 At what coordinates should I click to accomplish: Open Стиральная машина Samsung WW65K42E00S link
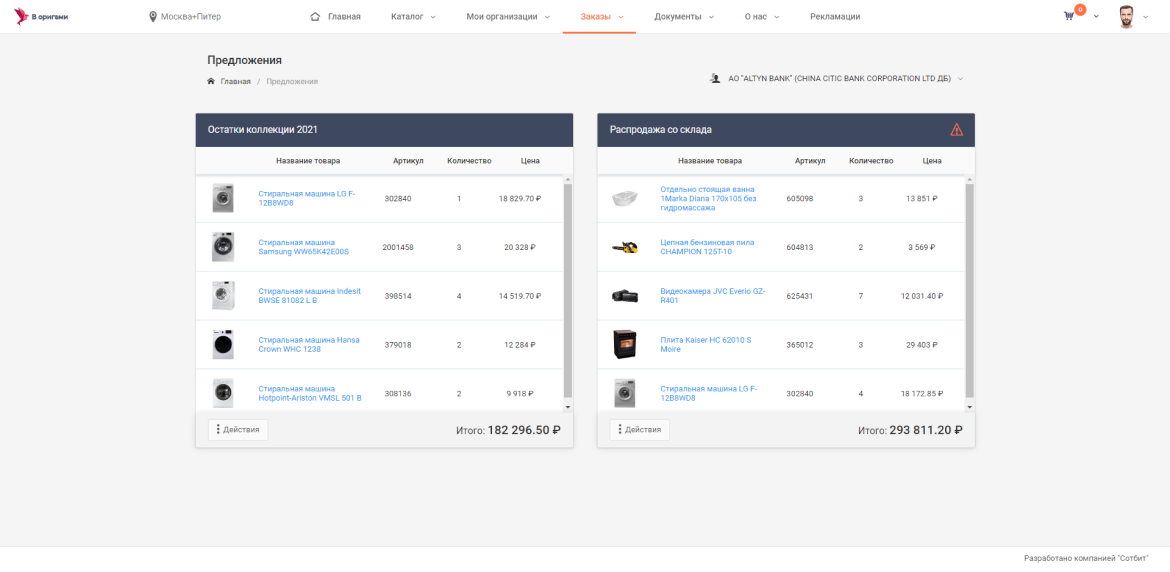[x=304, y=247]
